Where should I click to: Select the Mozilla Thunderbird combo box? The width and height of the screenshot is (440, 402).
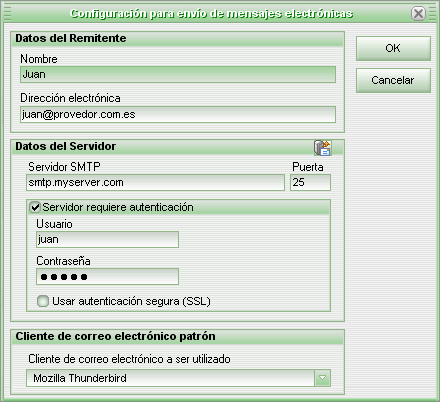point(178,378)
